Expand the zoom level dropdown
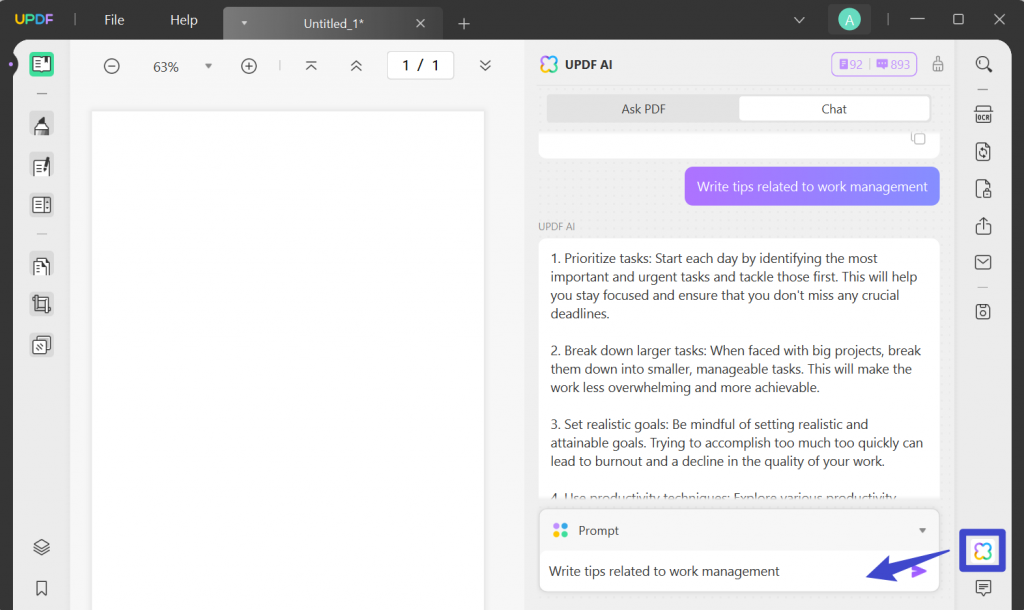Image resolution: width=1024 pixels, height=610 pixels. click(207, 64)
